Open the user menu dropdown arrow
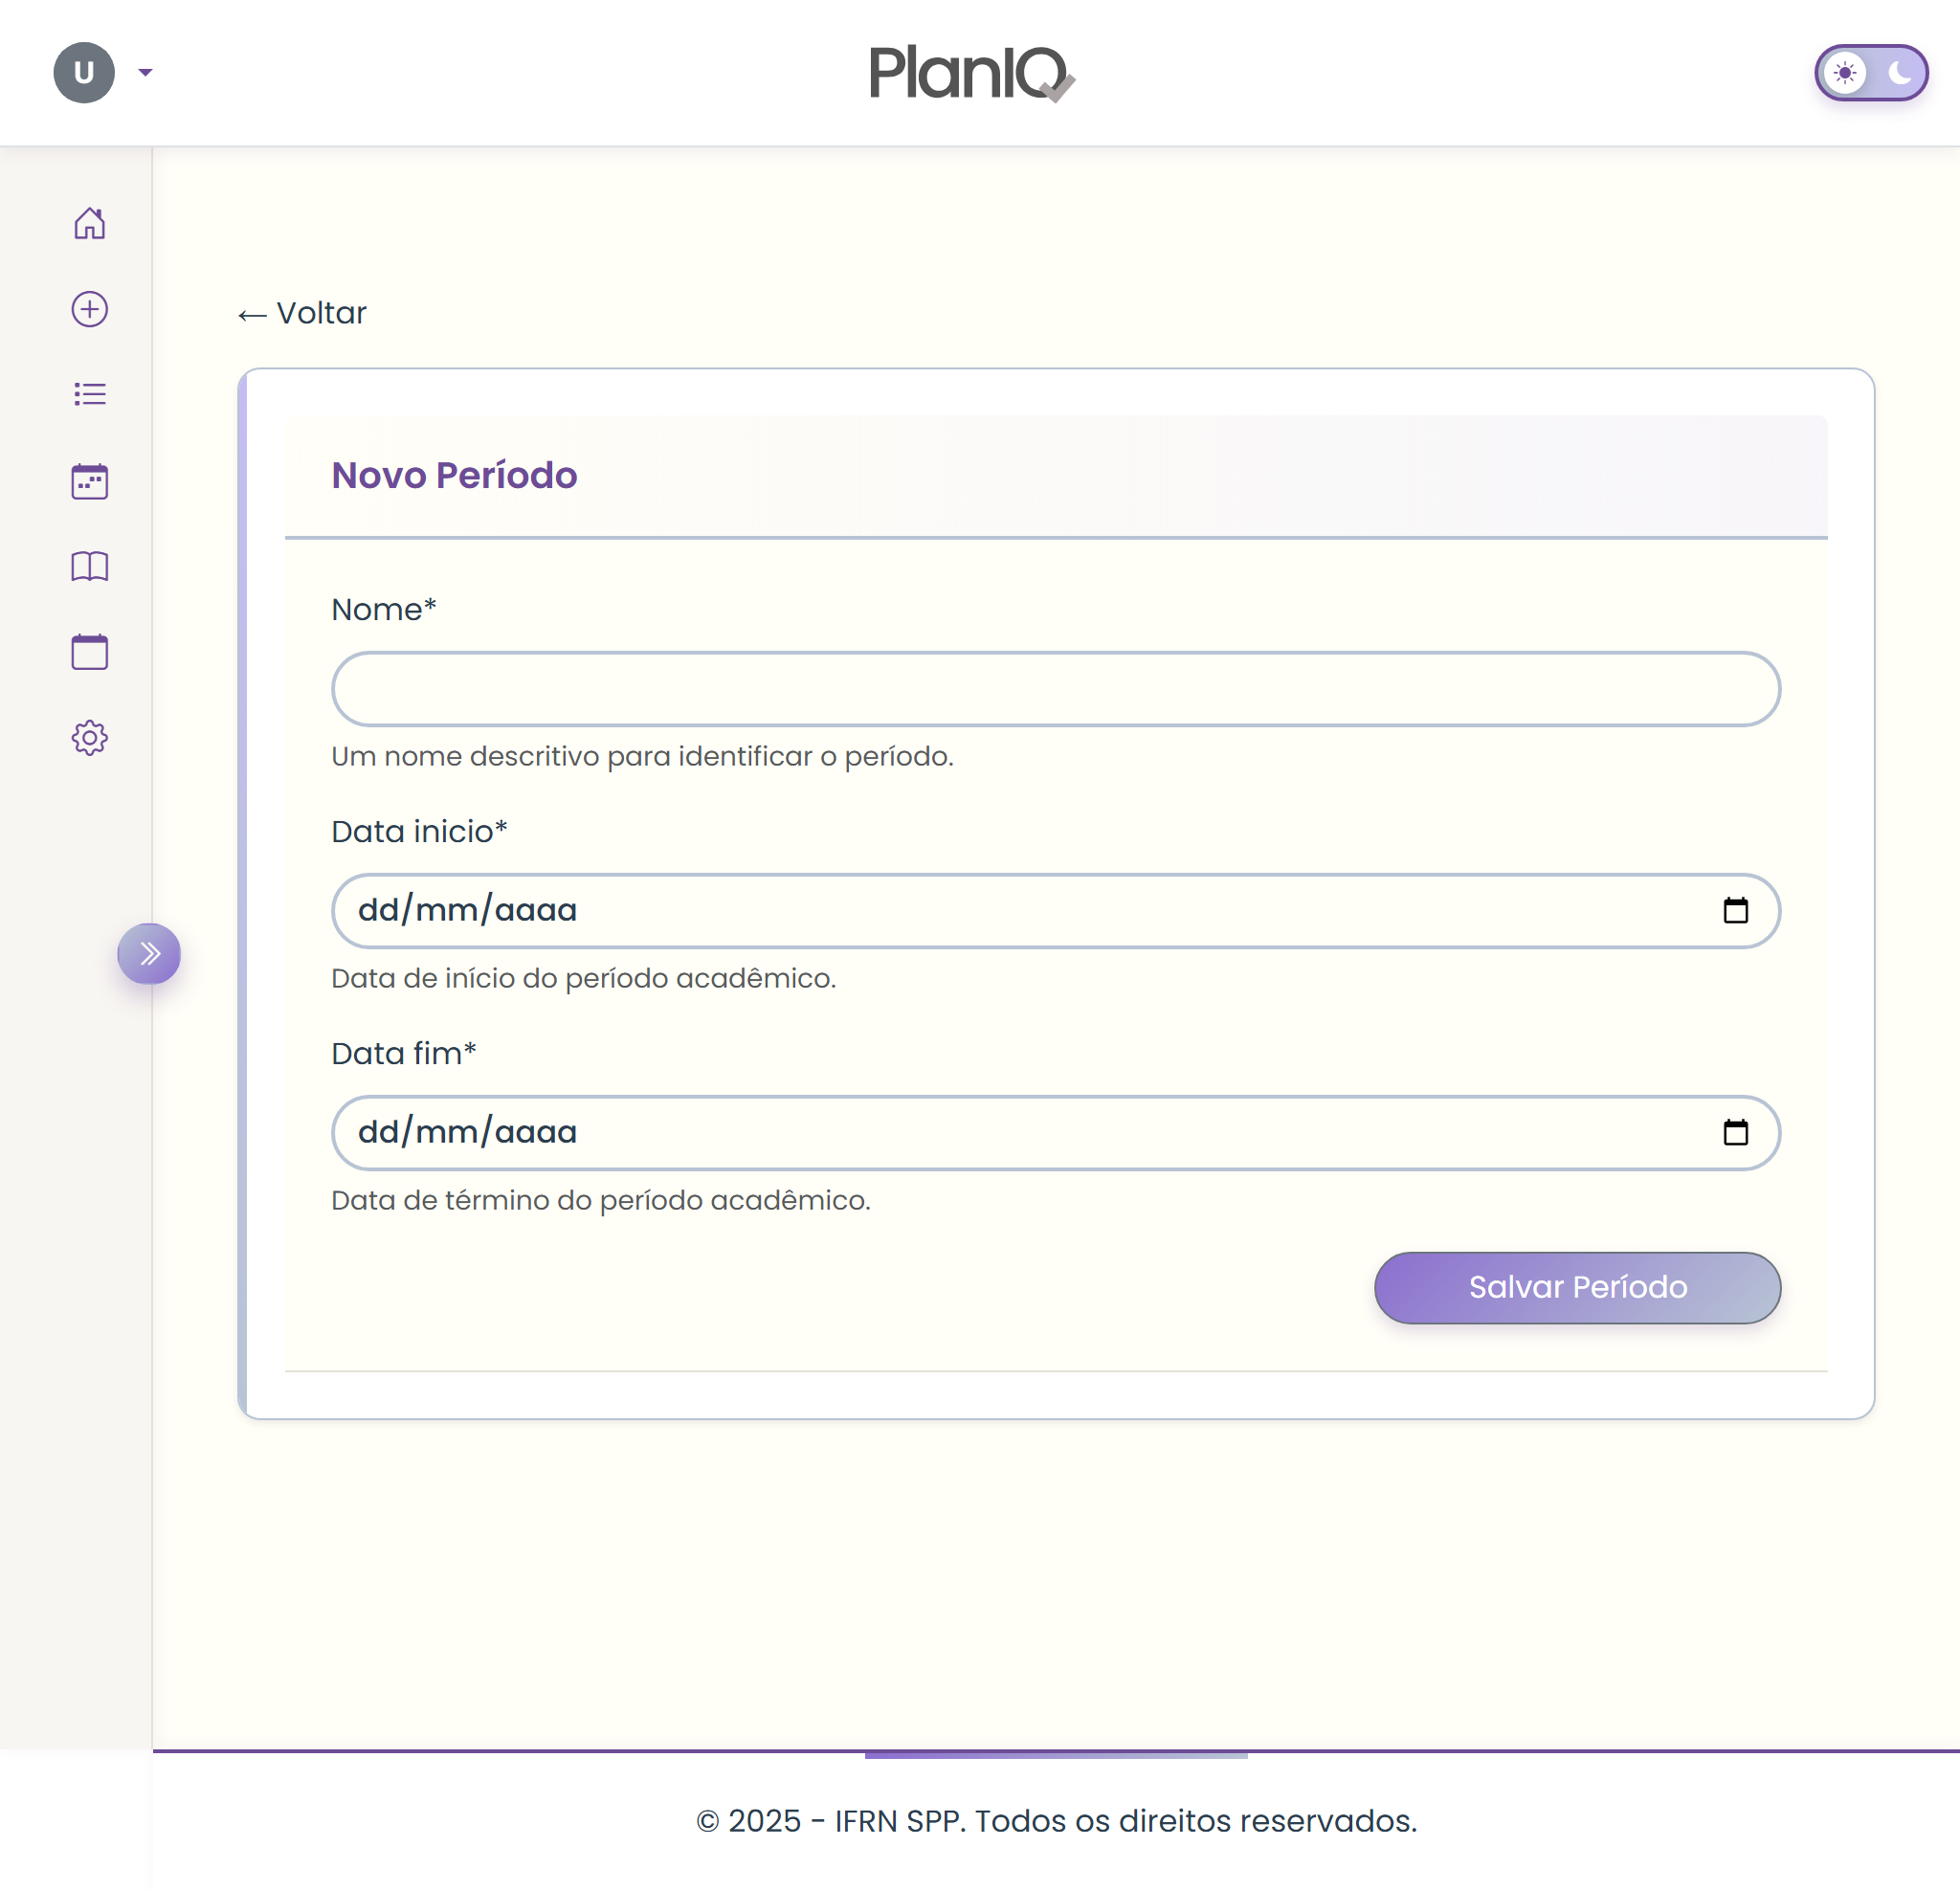Screen dimensions: 1960x1891 pyautogui.click(x=145, y=72)
